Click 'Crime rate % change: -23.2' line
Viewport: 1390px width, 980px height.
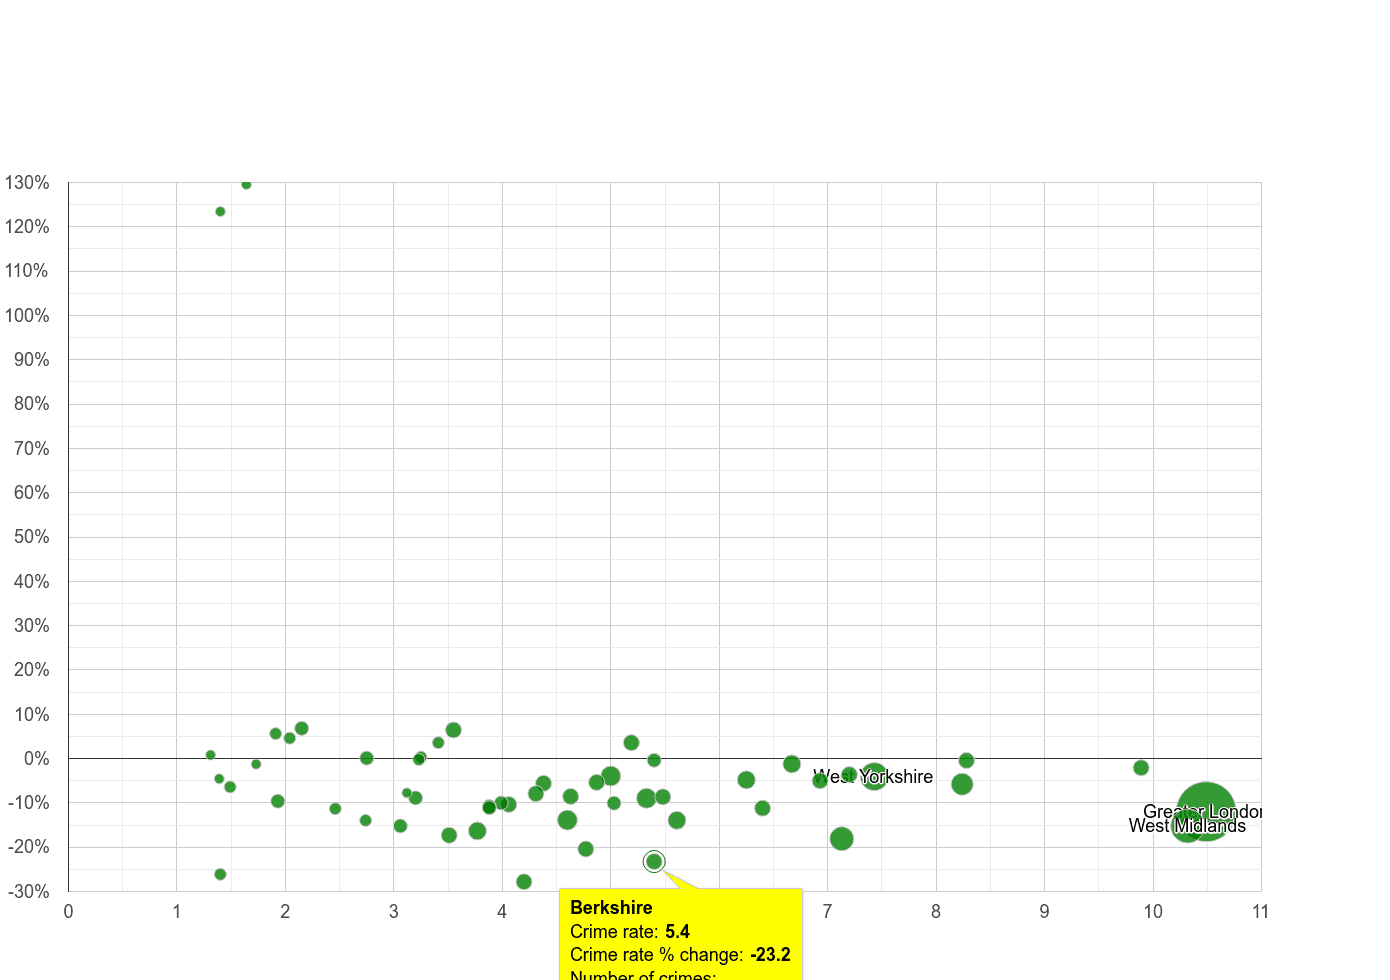pos(680,955)
